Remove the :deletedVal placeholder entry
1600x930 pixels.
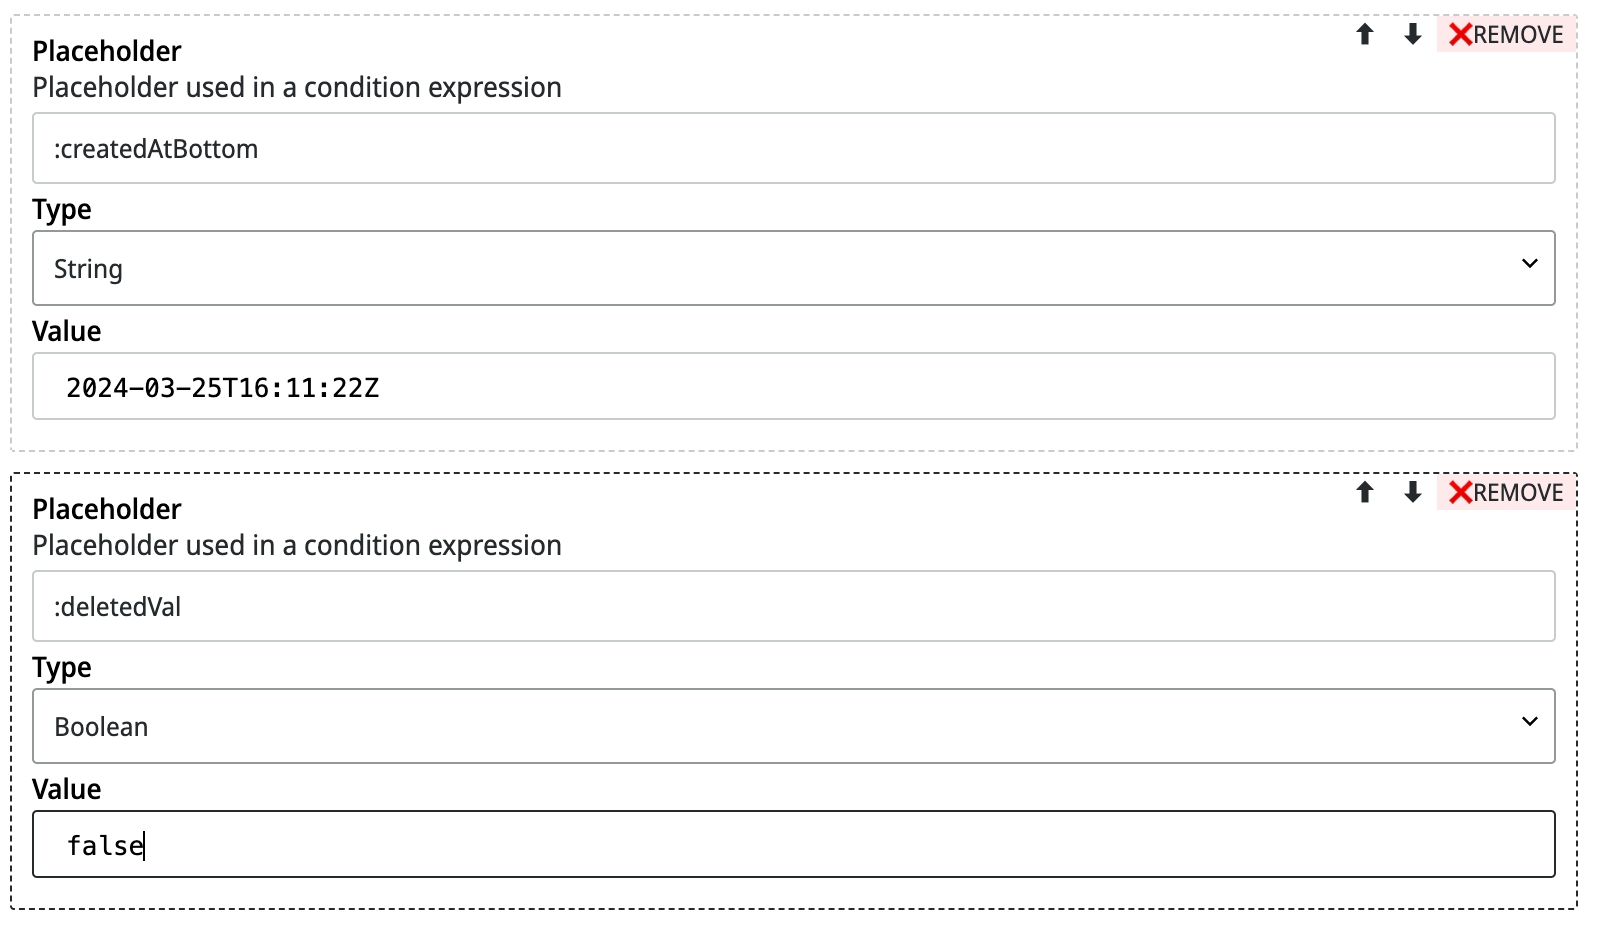click(x=1506, y=492)
